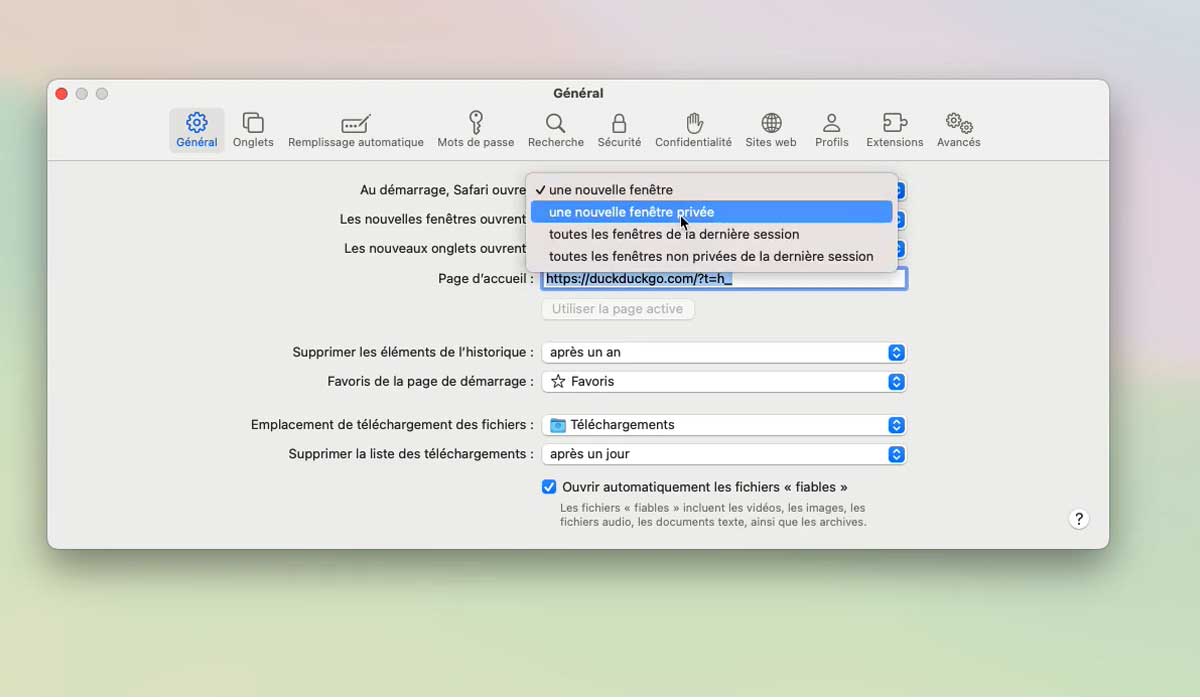Open the Avancés gears pane
1200x700 pixels.
(x=959, y=130)
